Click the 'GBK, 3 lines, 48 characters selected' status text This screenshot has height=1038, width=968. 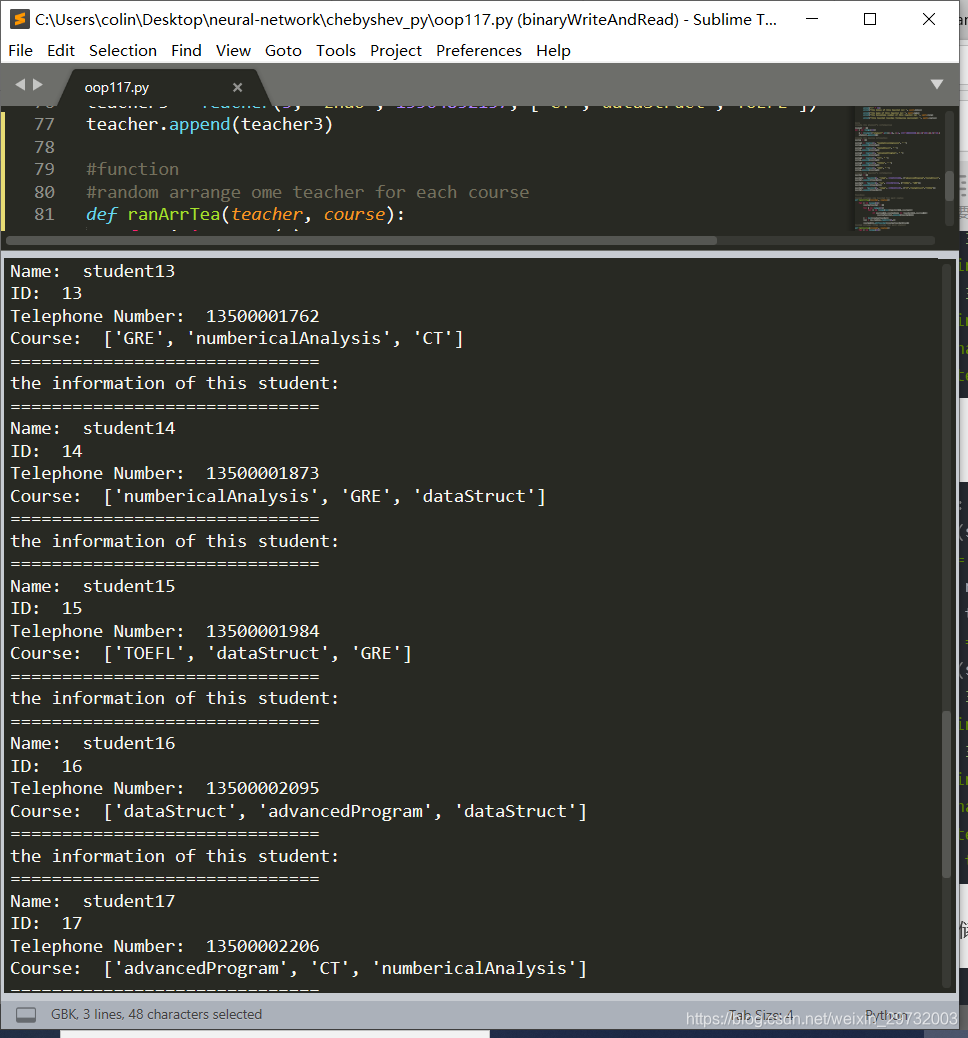pos(156,1014)
